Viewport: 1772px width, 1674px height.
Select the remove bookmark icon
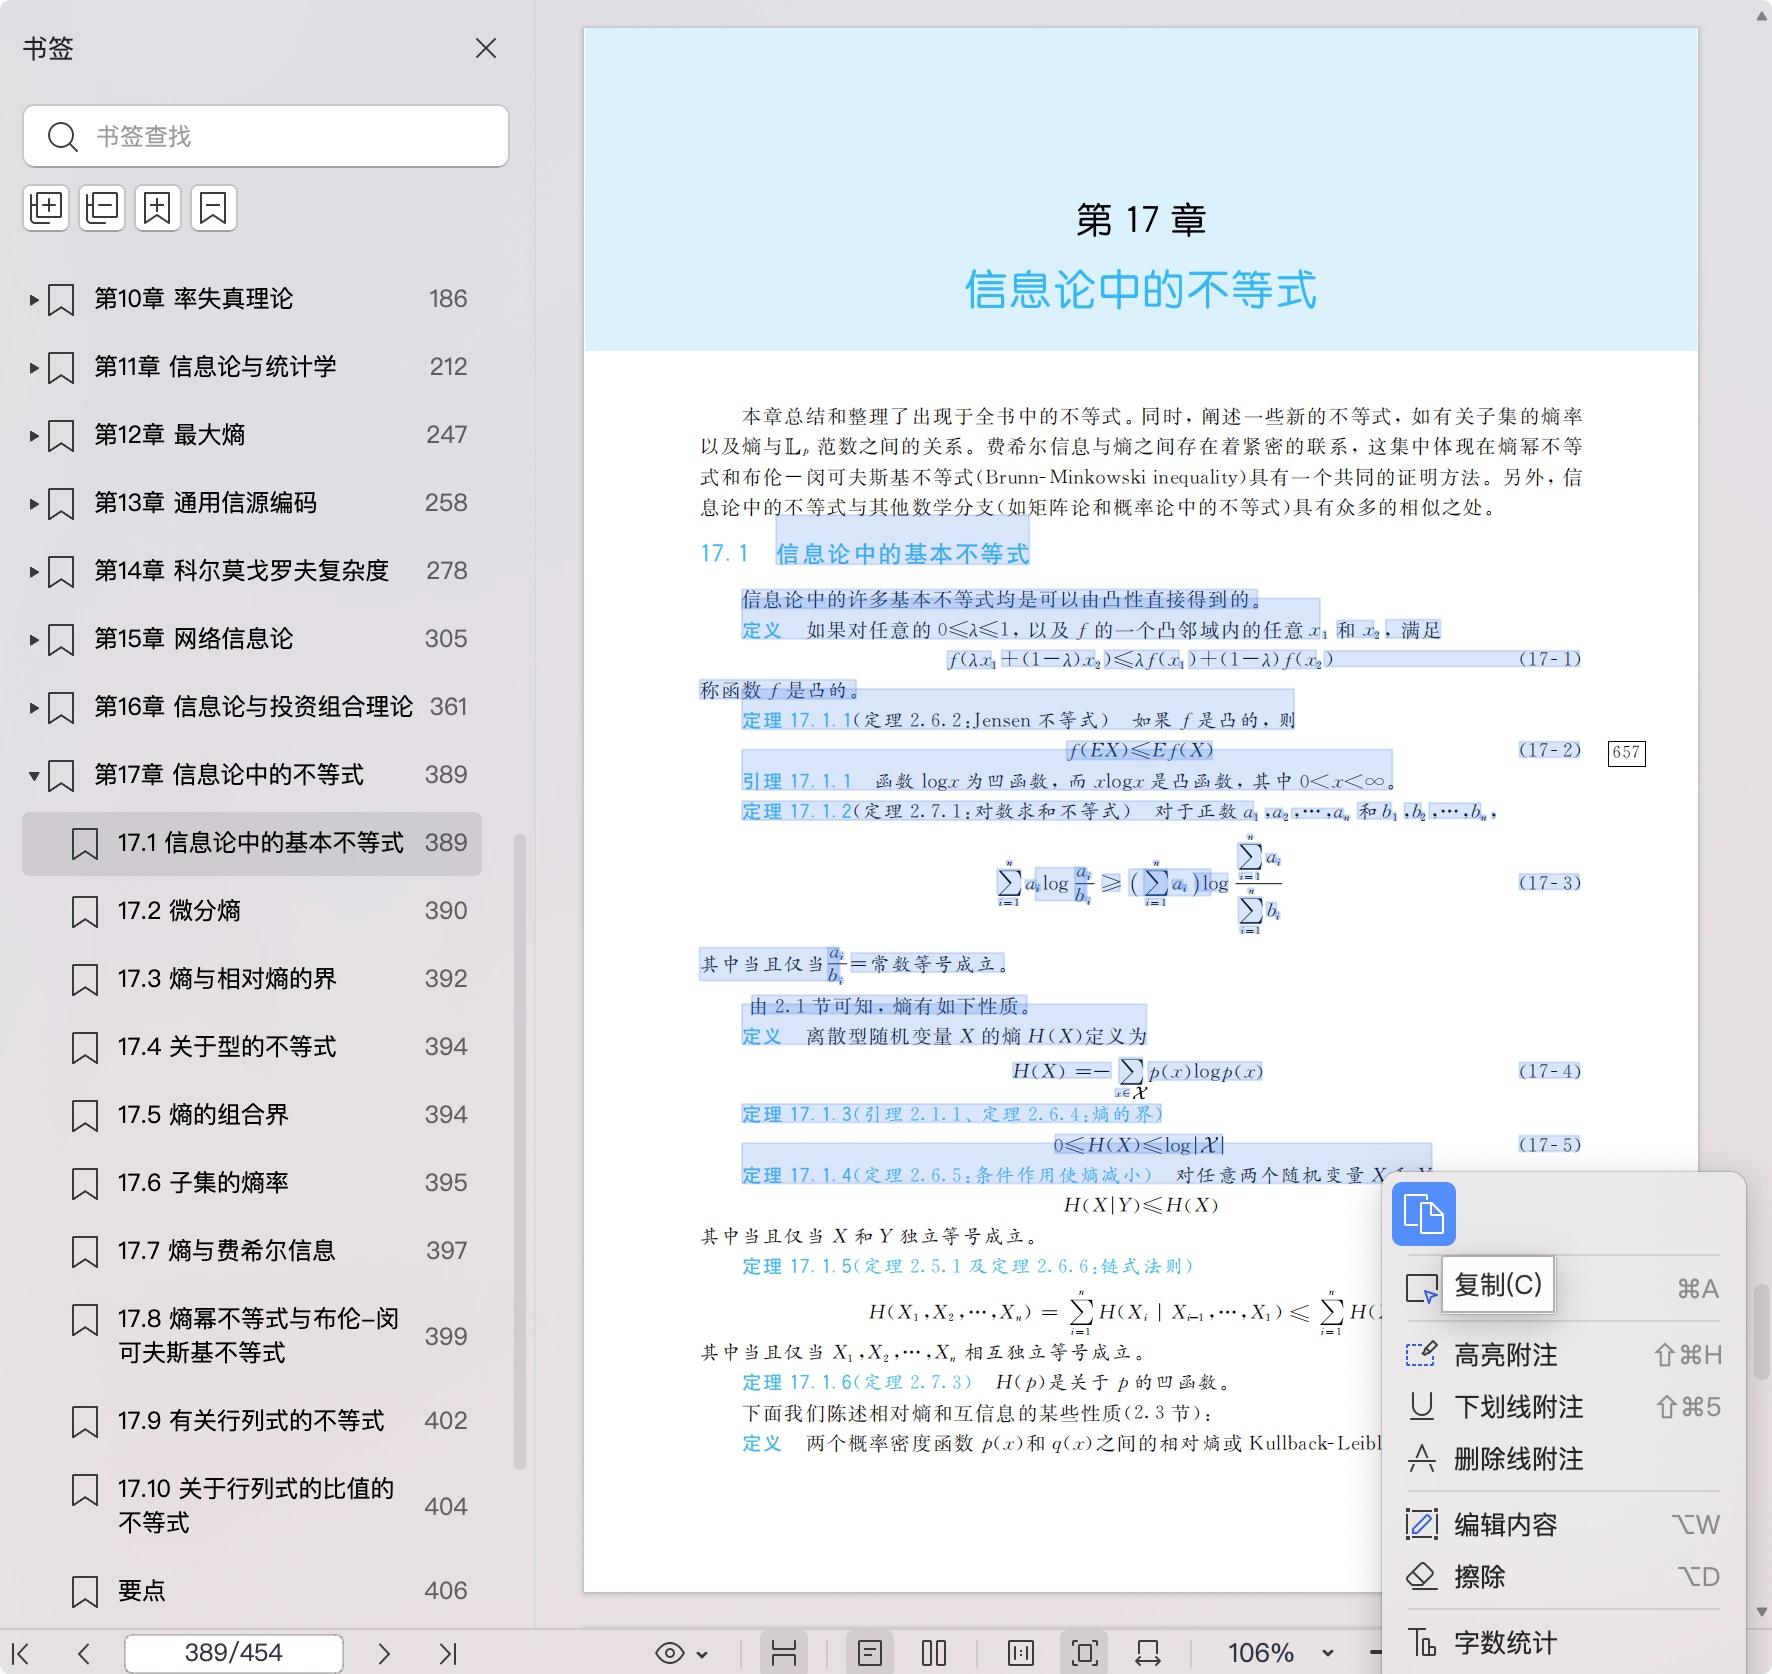(x=213, y=208)
